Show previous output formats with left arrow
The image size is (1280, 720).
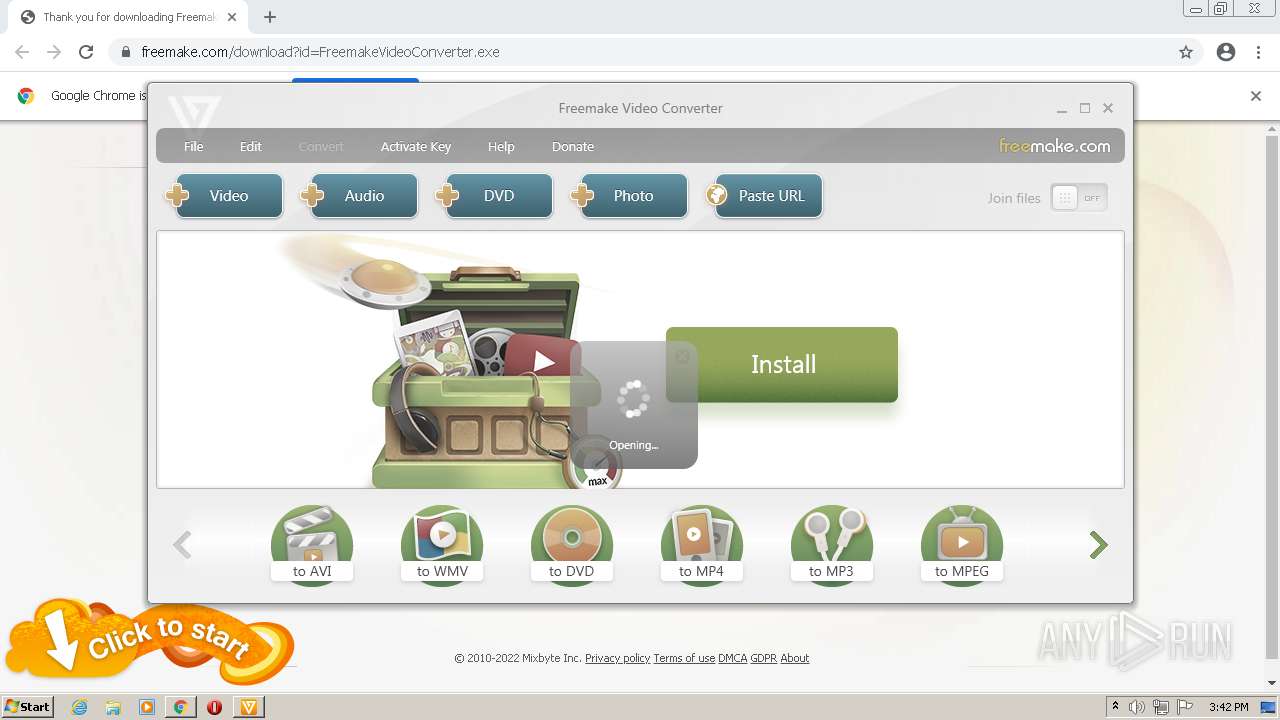[182, 545]
